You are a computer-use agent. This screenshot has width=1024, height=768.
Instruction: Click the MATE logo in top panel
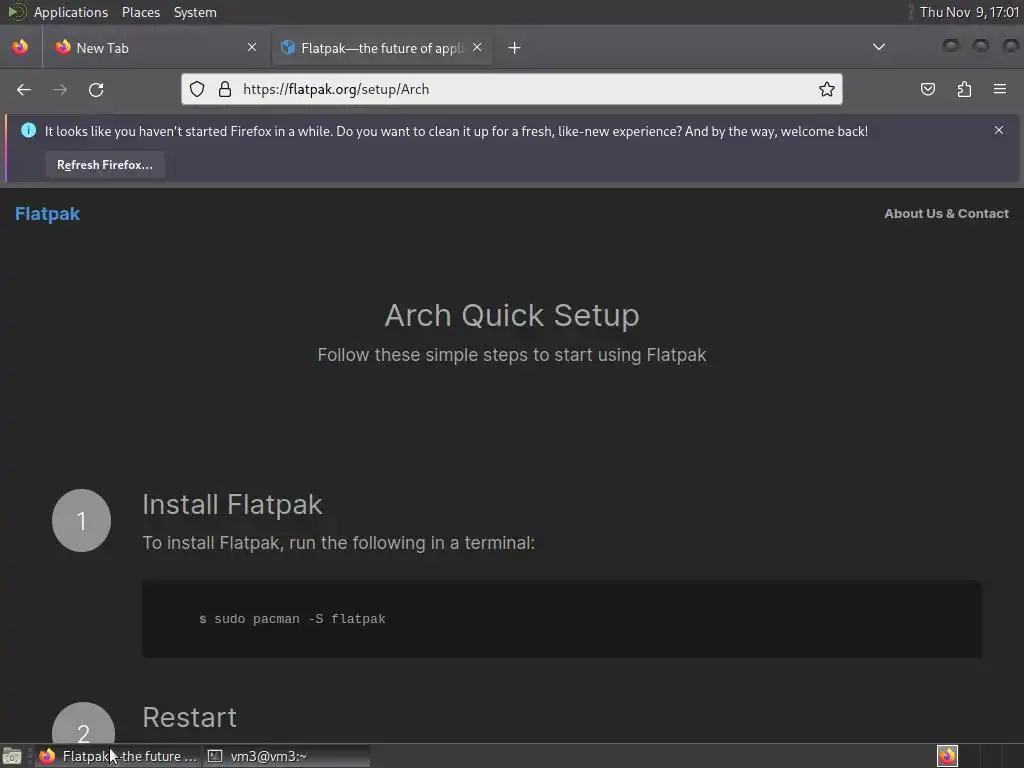click(16, 12)
